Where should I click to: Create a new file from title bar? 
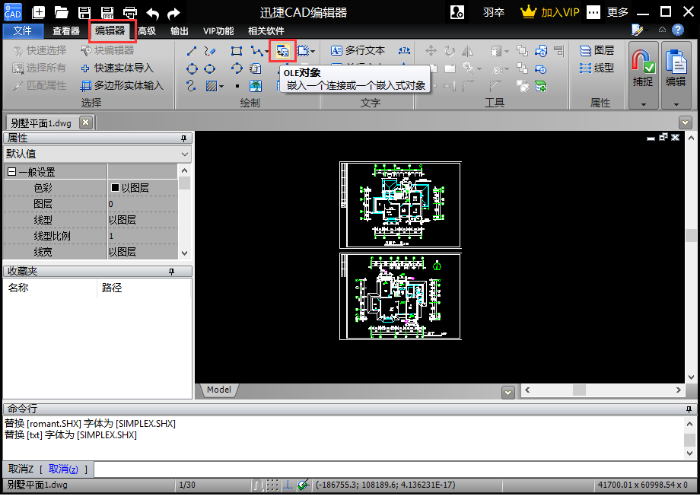click(x=38, y=12)
